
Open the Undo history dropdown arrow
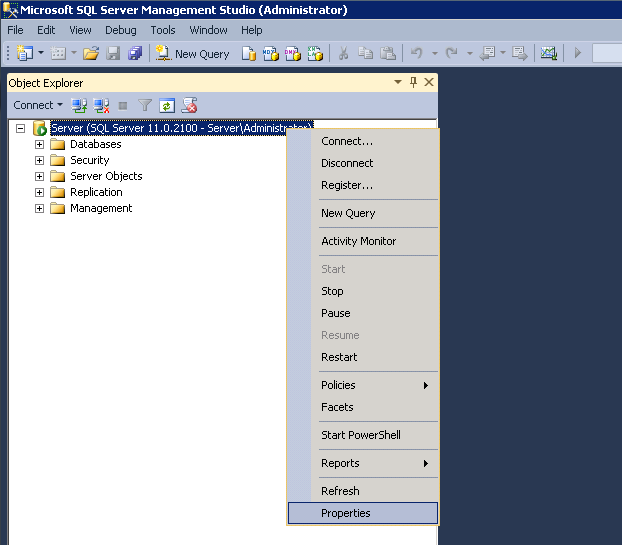(x=435, y=53)
